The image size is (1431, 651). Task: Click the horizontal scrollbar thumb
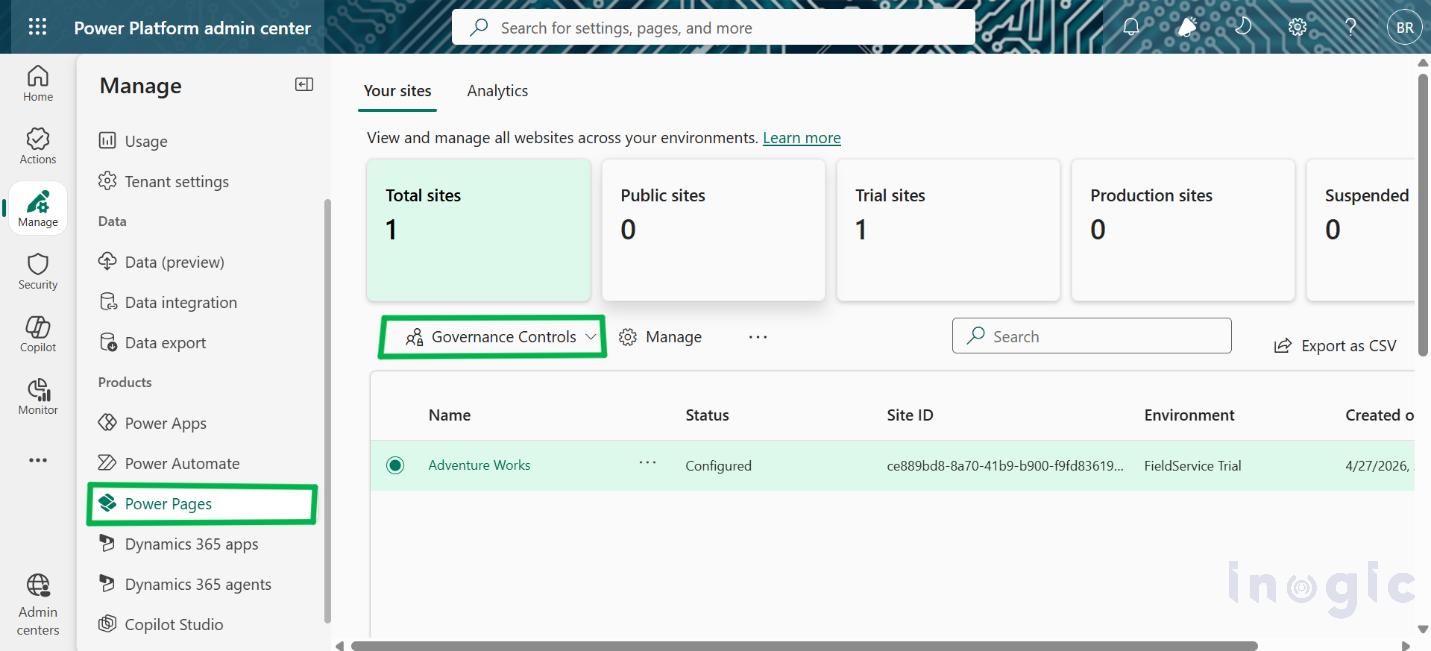(x=805, y=646)
